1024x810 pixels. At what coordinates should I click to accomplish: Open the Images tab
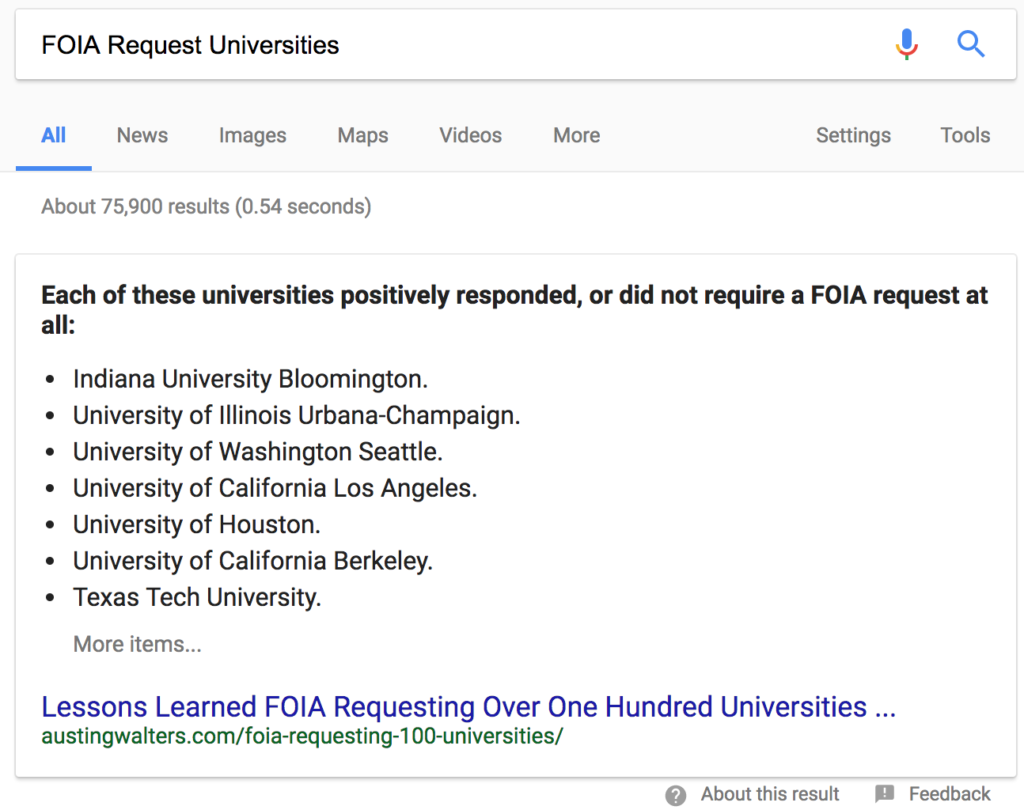(253, 135)
